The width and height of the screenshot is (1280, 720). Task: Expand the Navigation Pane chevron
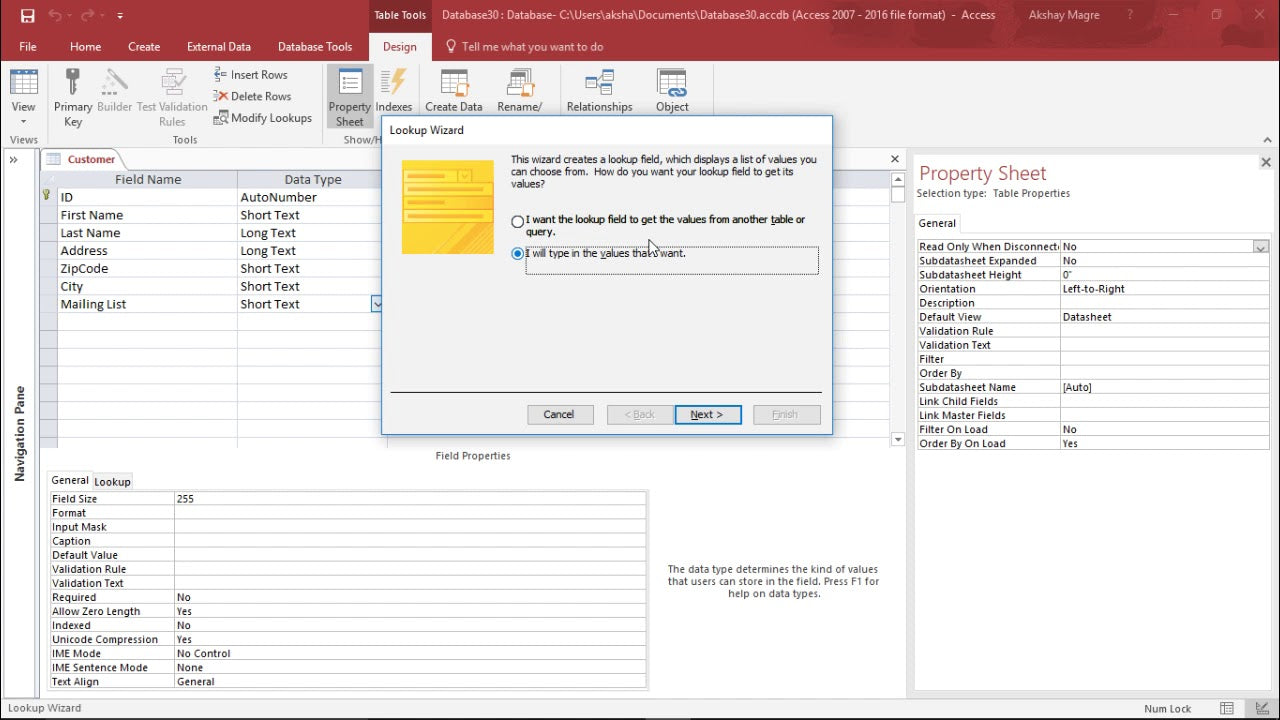click(15, 160)
